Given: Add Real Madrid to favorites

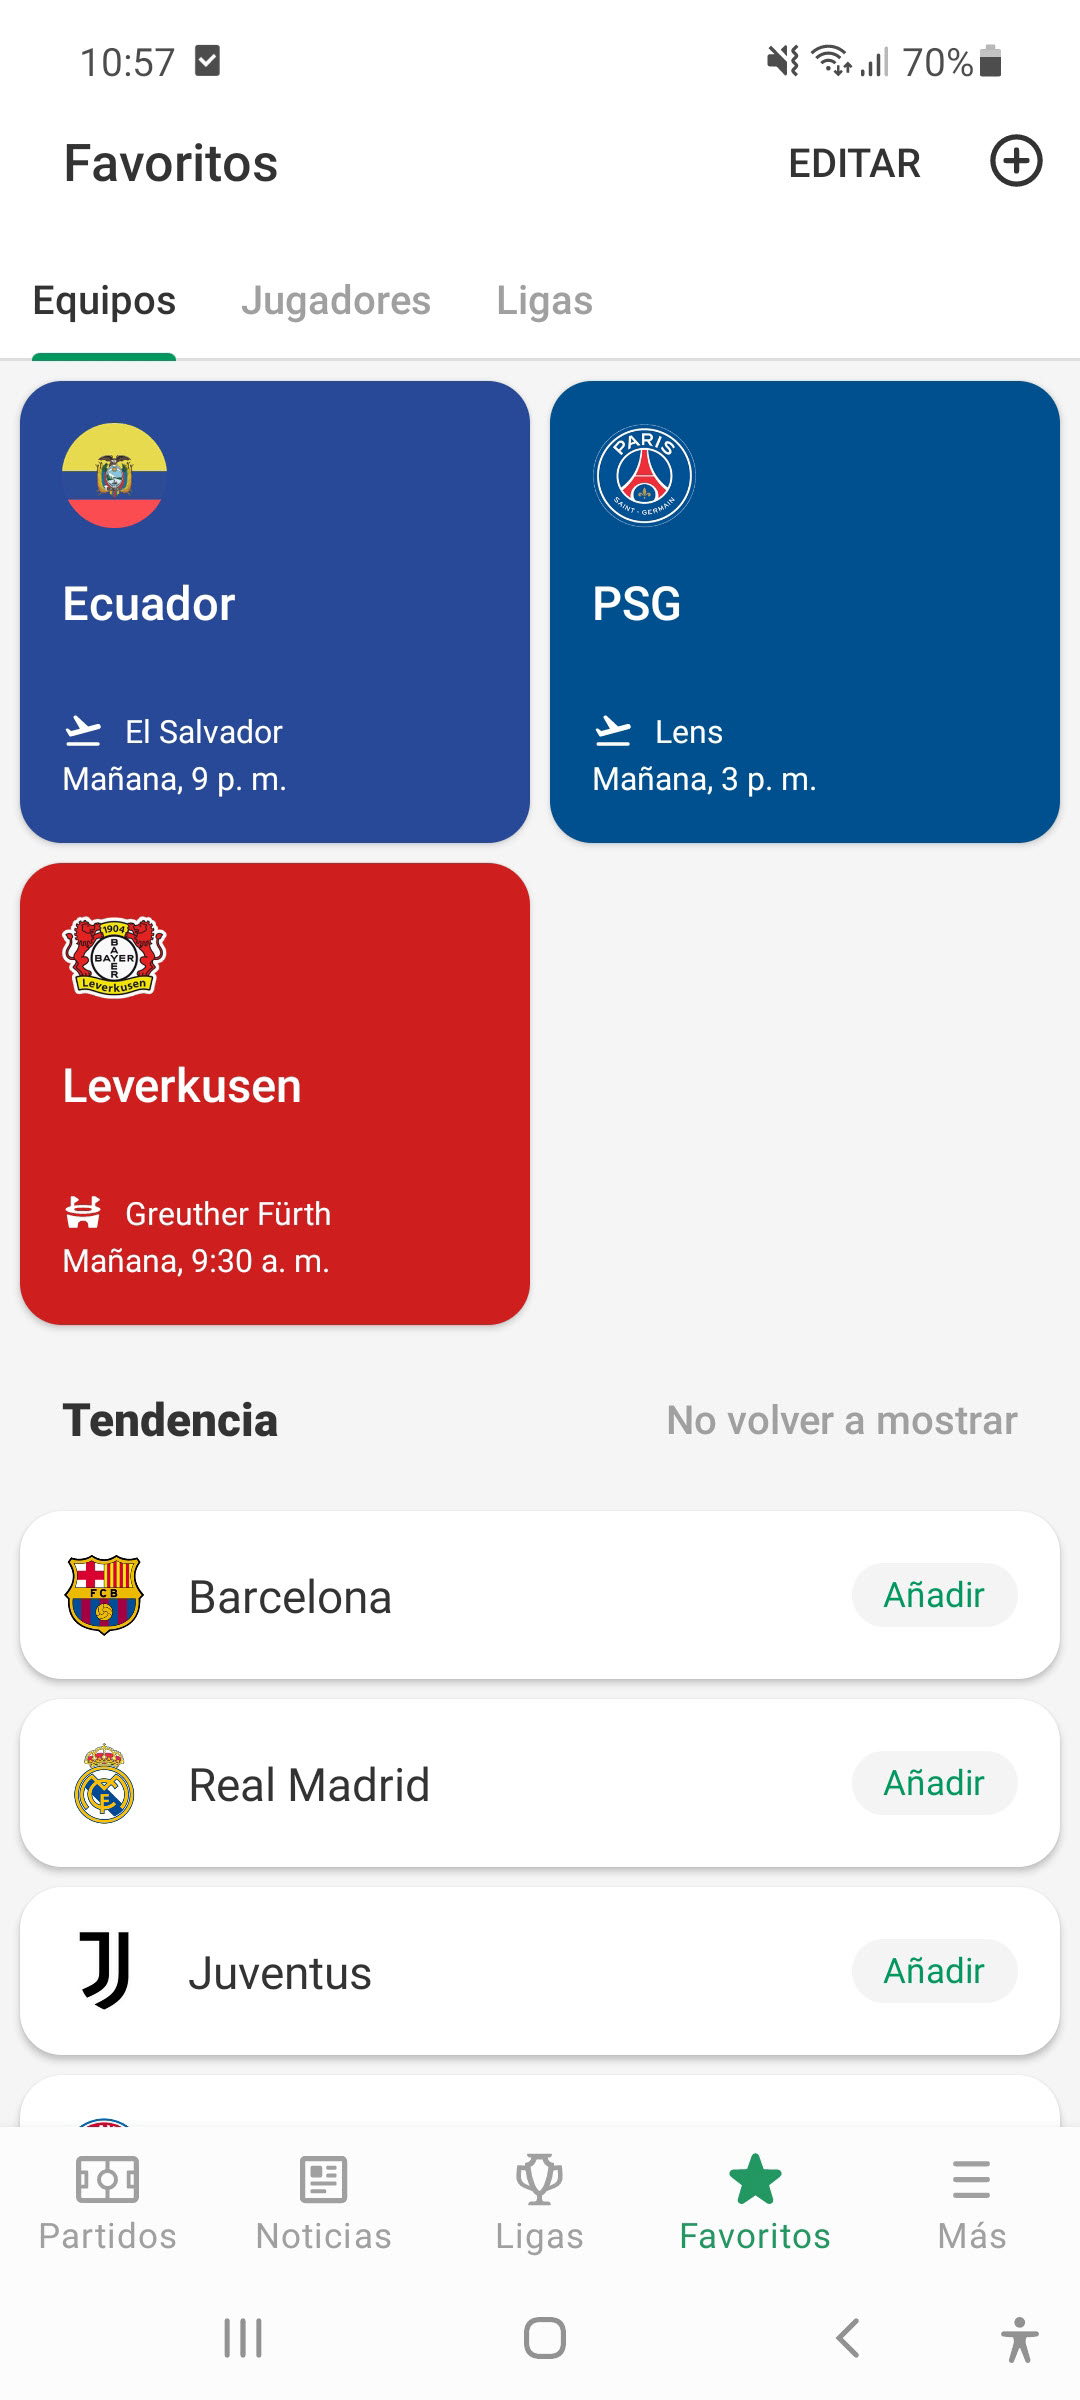Looking at the screenshot, I should tap(934, 1783).
